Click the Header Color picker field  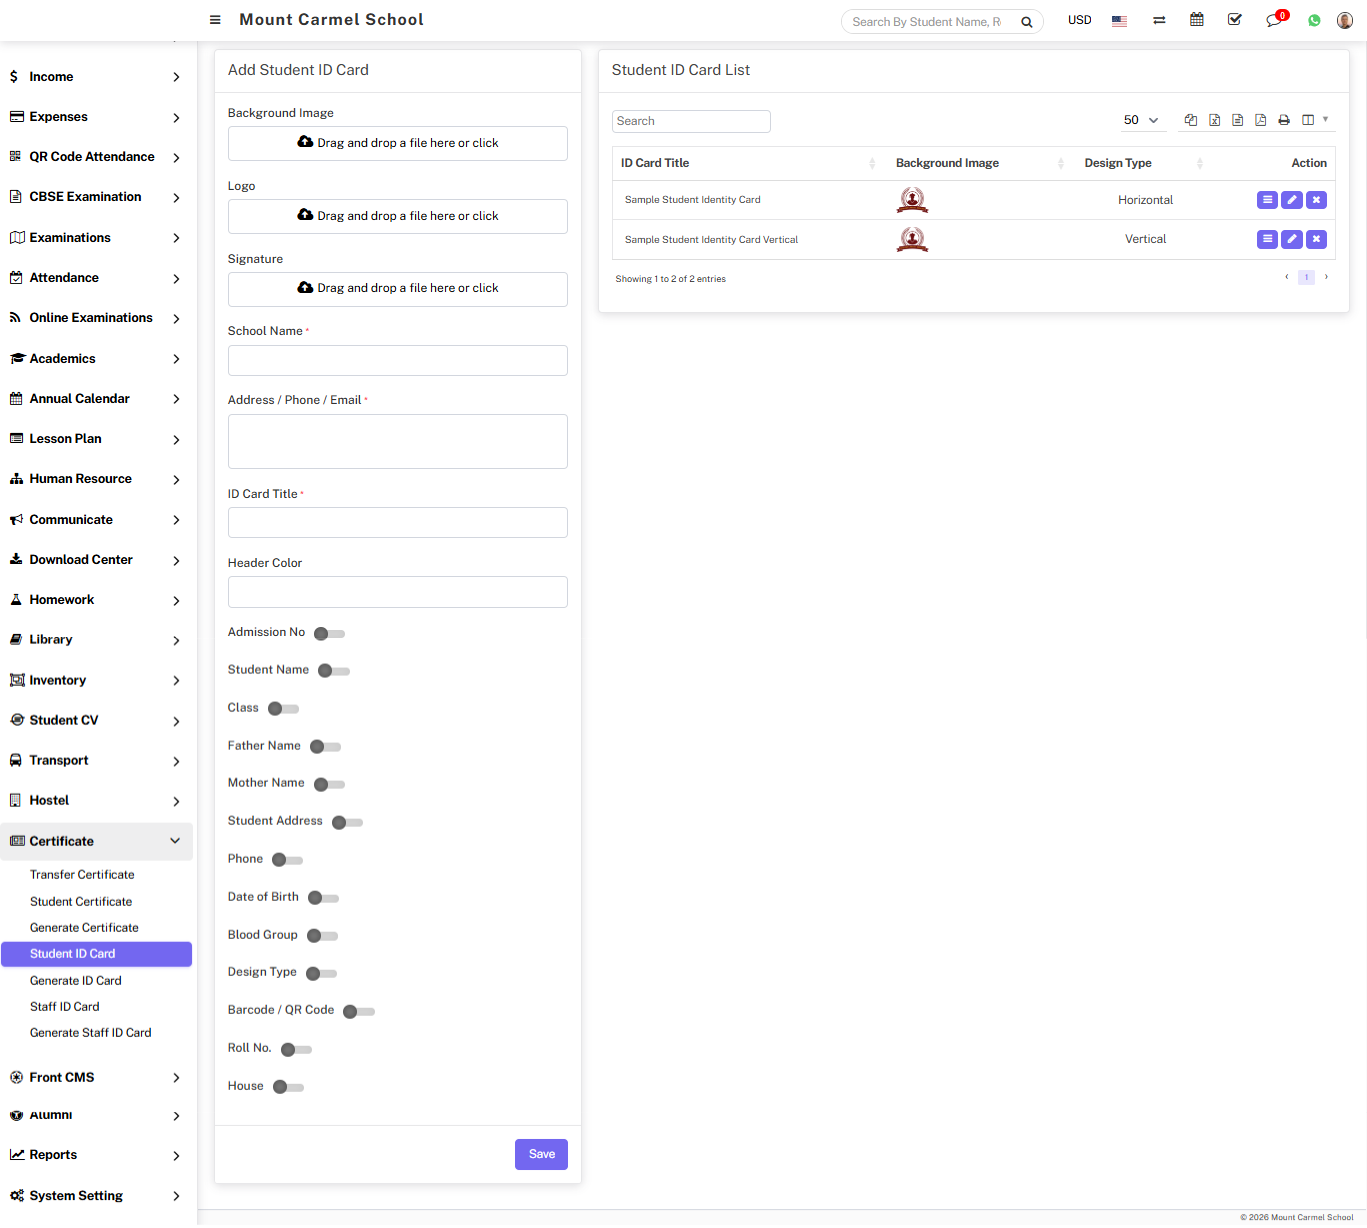click(x=397, y=592)
